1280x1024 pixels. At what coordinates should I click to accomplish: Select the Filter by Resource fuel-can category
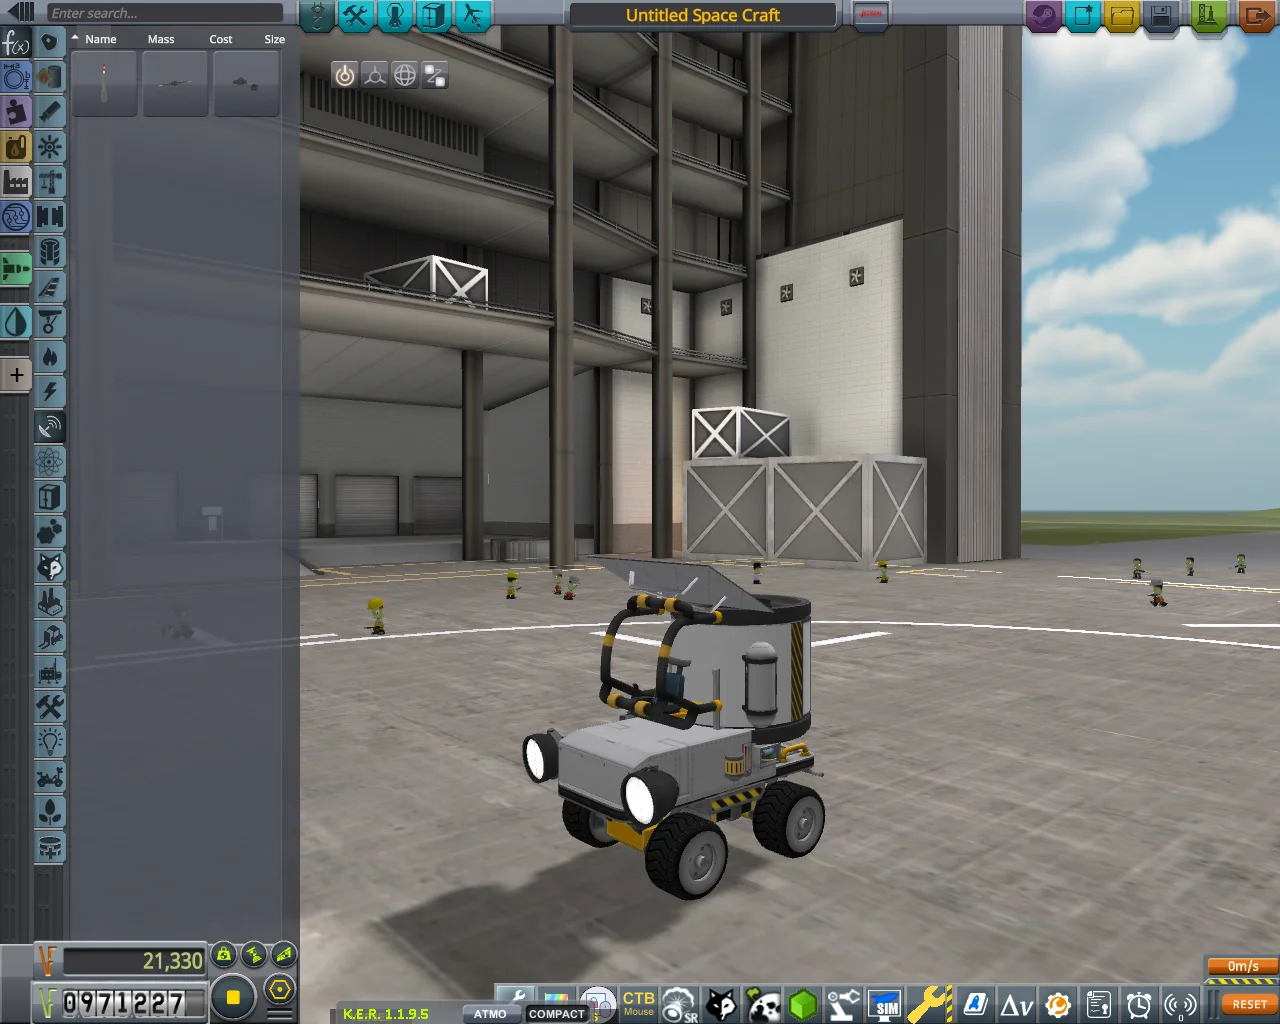tap(16, 147)
